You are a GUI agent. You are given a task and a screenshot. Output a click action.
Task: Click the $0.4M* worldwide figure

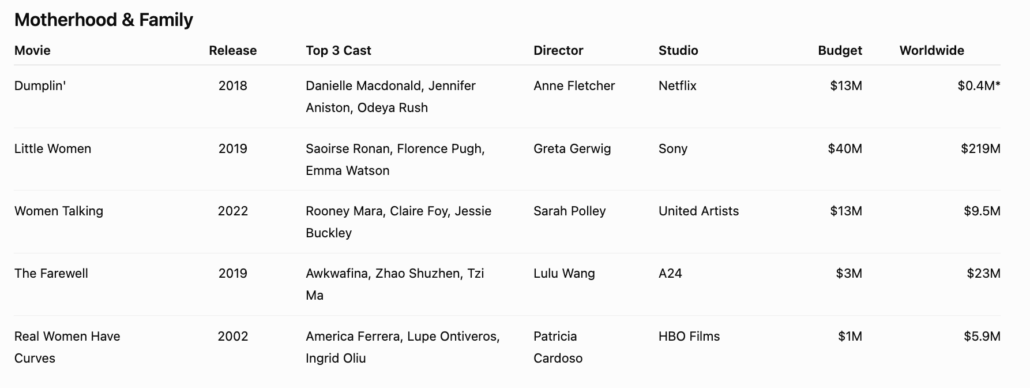point(979,86)
